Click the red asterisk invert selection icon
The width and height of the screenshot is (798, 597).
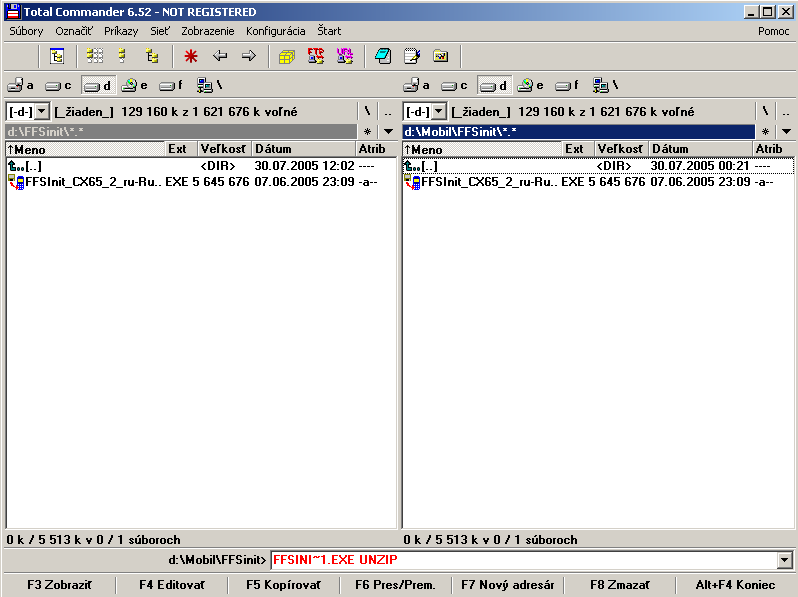(191, 56)
